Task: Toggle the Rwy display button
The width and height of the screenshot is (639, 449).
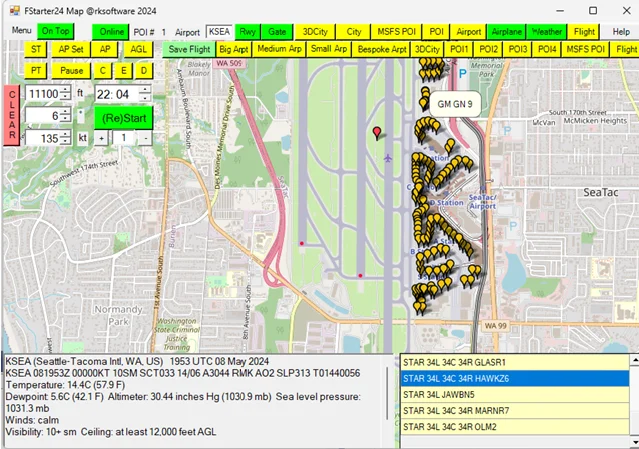Action: coord(247,32)
